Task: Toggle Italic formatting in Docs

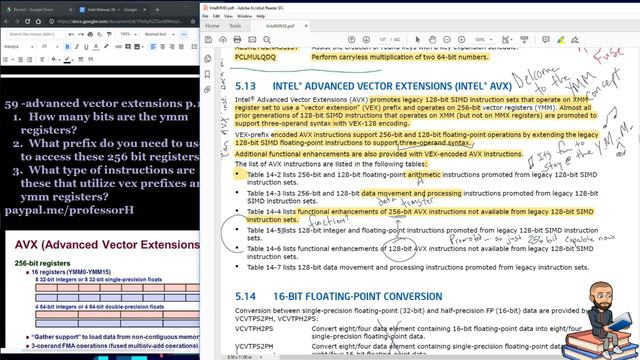Action: tap(77, 47)
